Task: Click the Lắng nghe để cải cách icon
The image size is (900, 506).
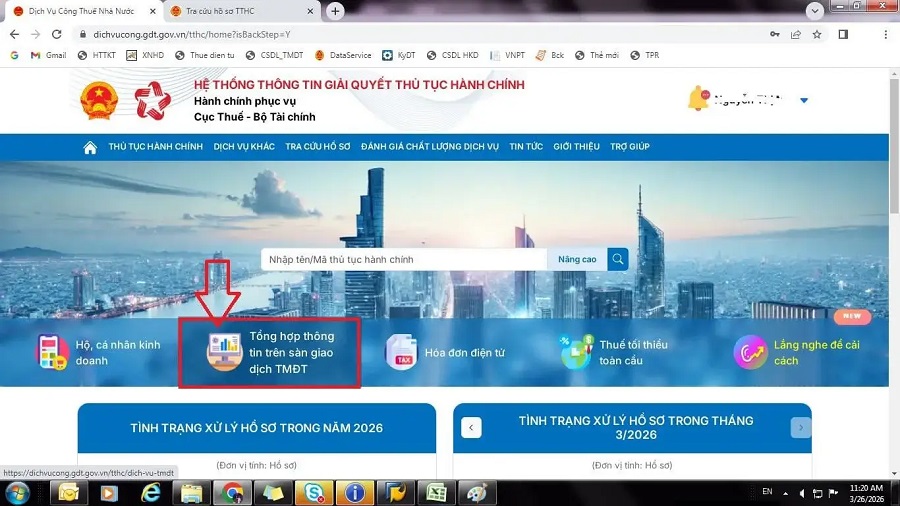Action: pyautogui.click(x=750, y=352)
